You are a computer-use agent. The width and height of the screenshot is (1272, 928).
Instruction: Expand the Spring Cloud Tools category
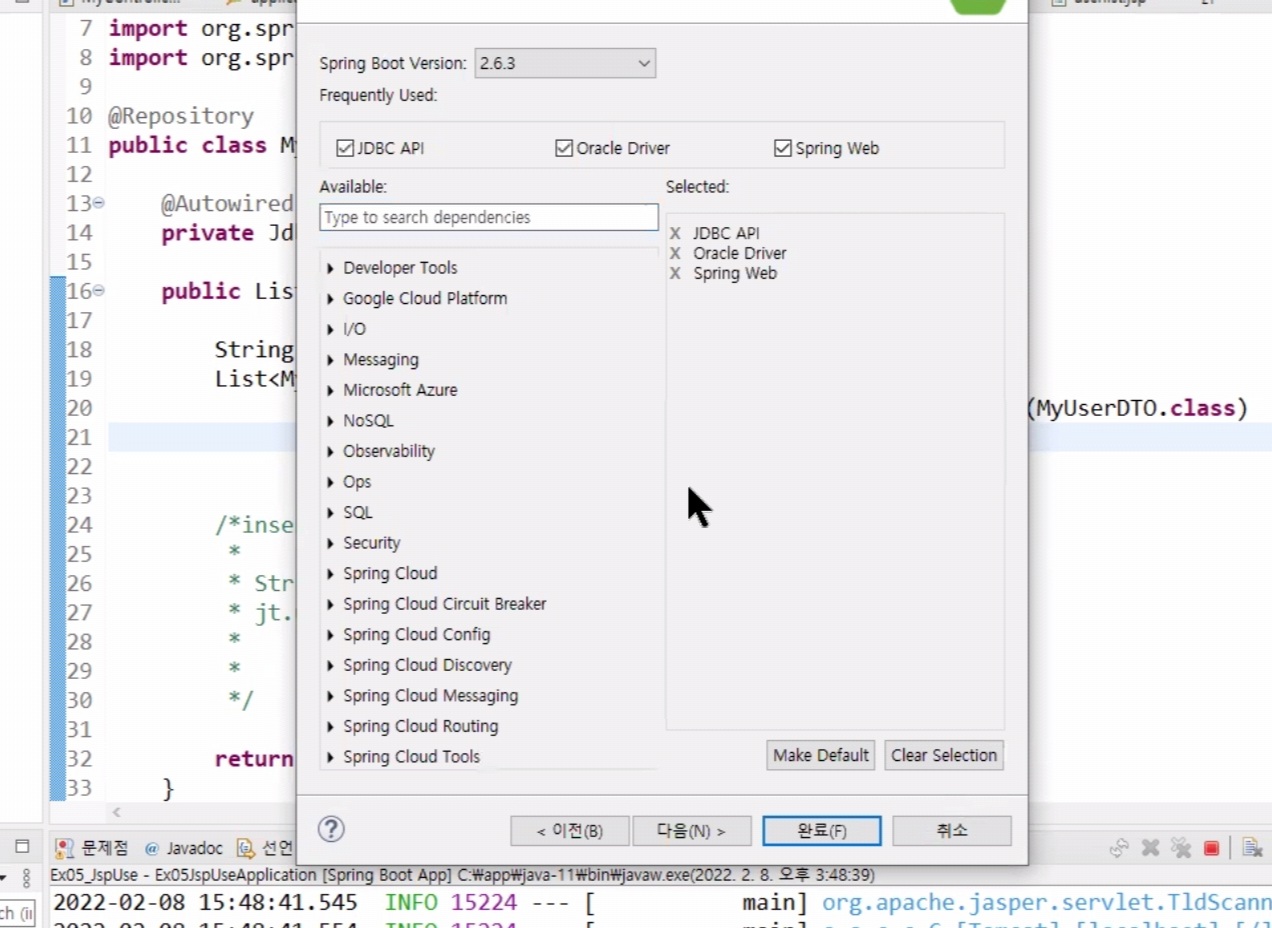pos(330,757)
